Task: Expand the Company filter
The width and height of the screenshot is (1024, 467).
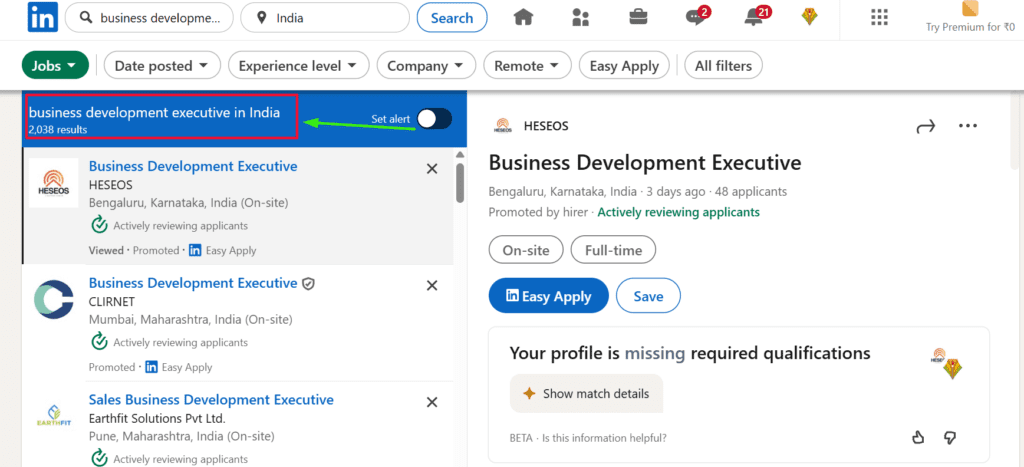Action: tap(426, 65)
